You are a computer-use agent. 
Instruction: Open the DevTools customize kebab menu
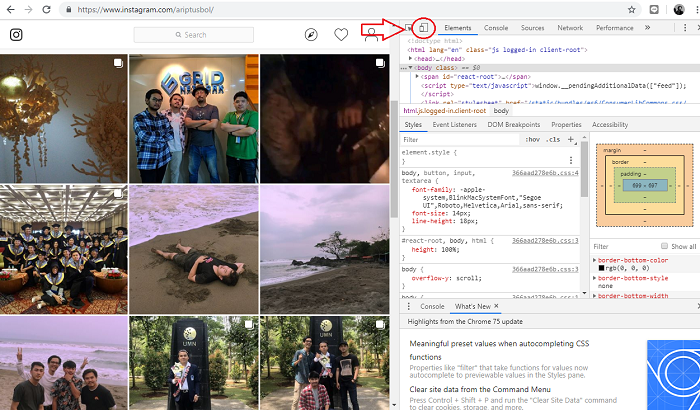coord(685,28)
